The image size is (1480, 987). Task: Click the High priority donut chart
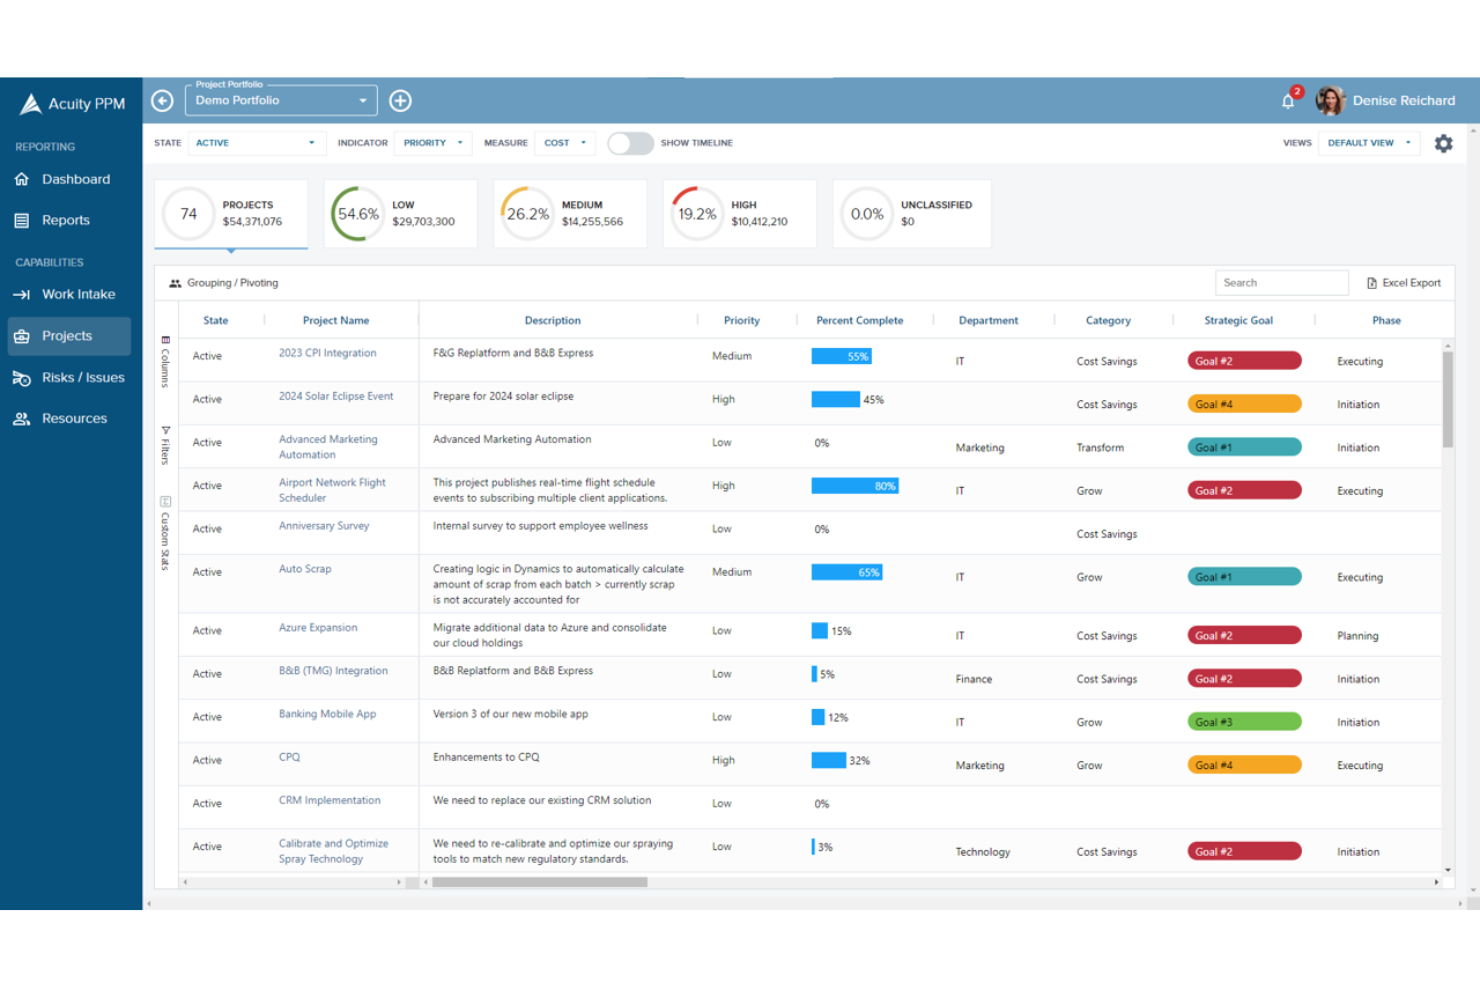tap(697, 213)
